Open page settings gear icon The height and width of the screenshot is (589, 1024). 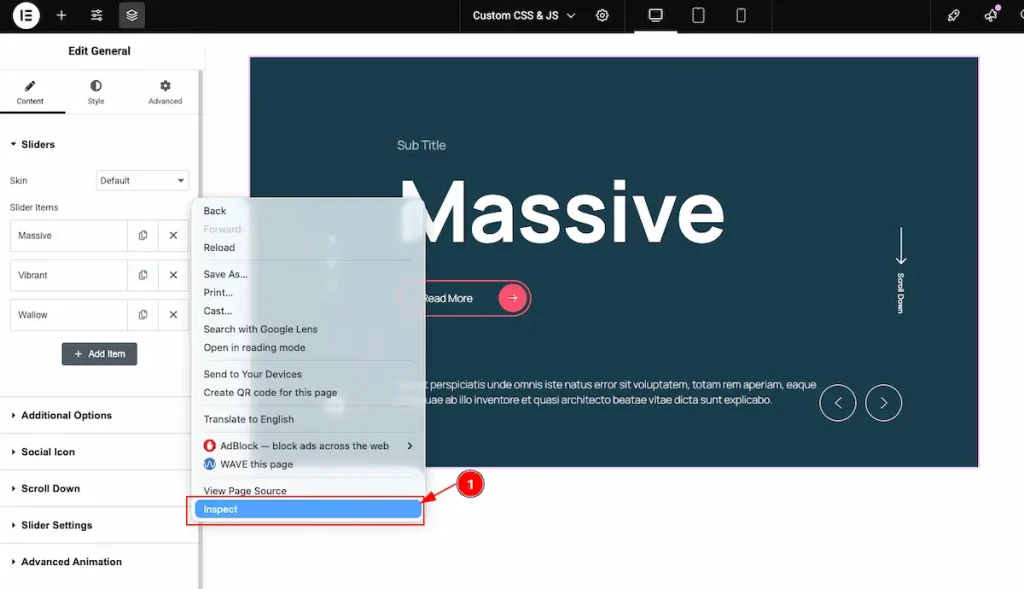(602, 16)
